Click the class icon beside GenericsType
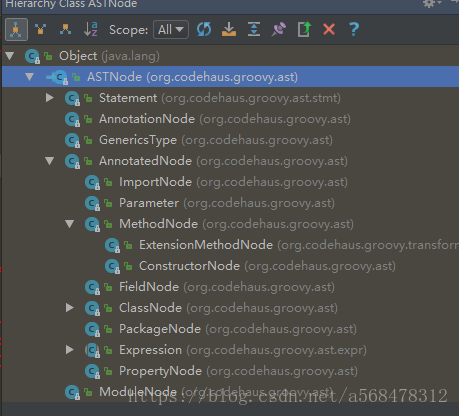The width and height of the screenshot is (459, 416). pos(72,140)
